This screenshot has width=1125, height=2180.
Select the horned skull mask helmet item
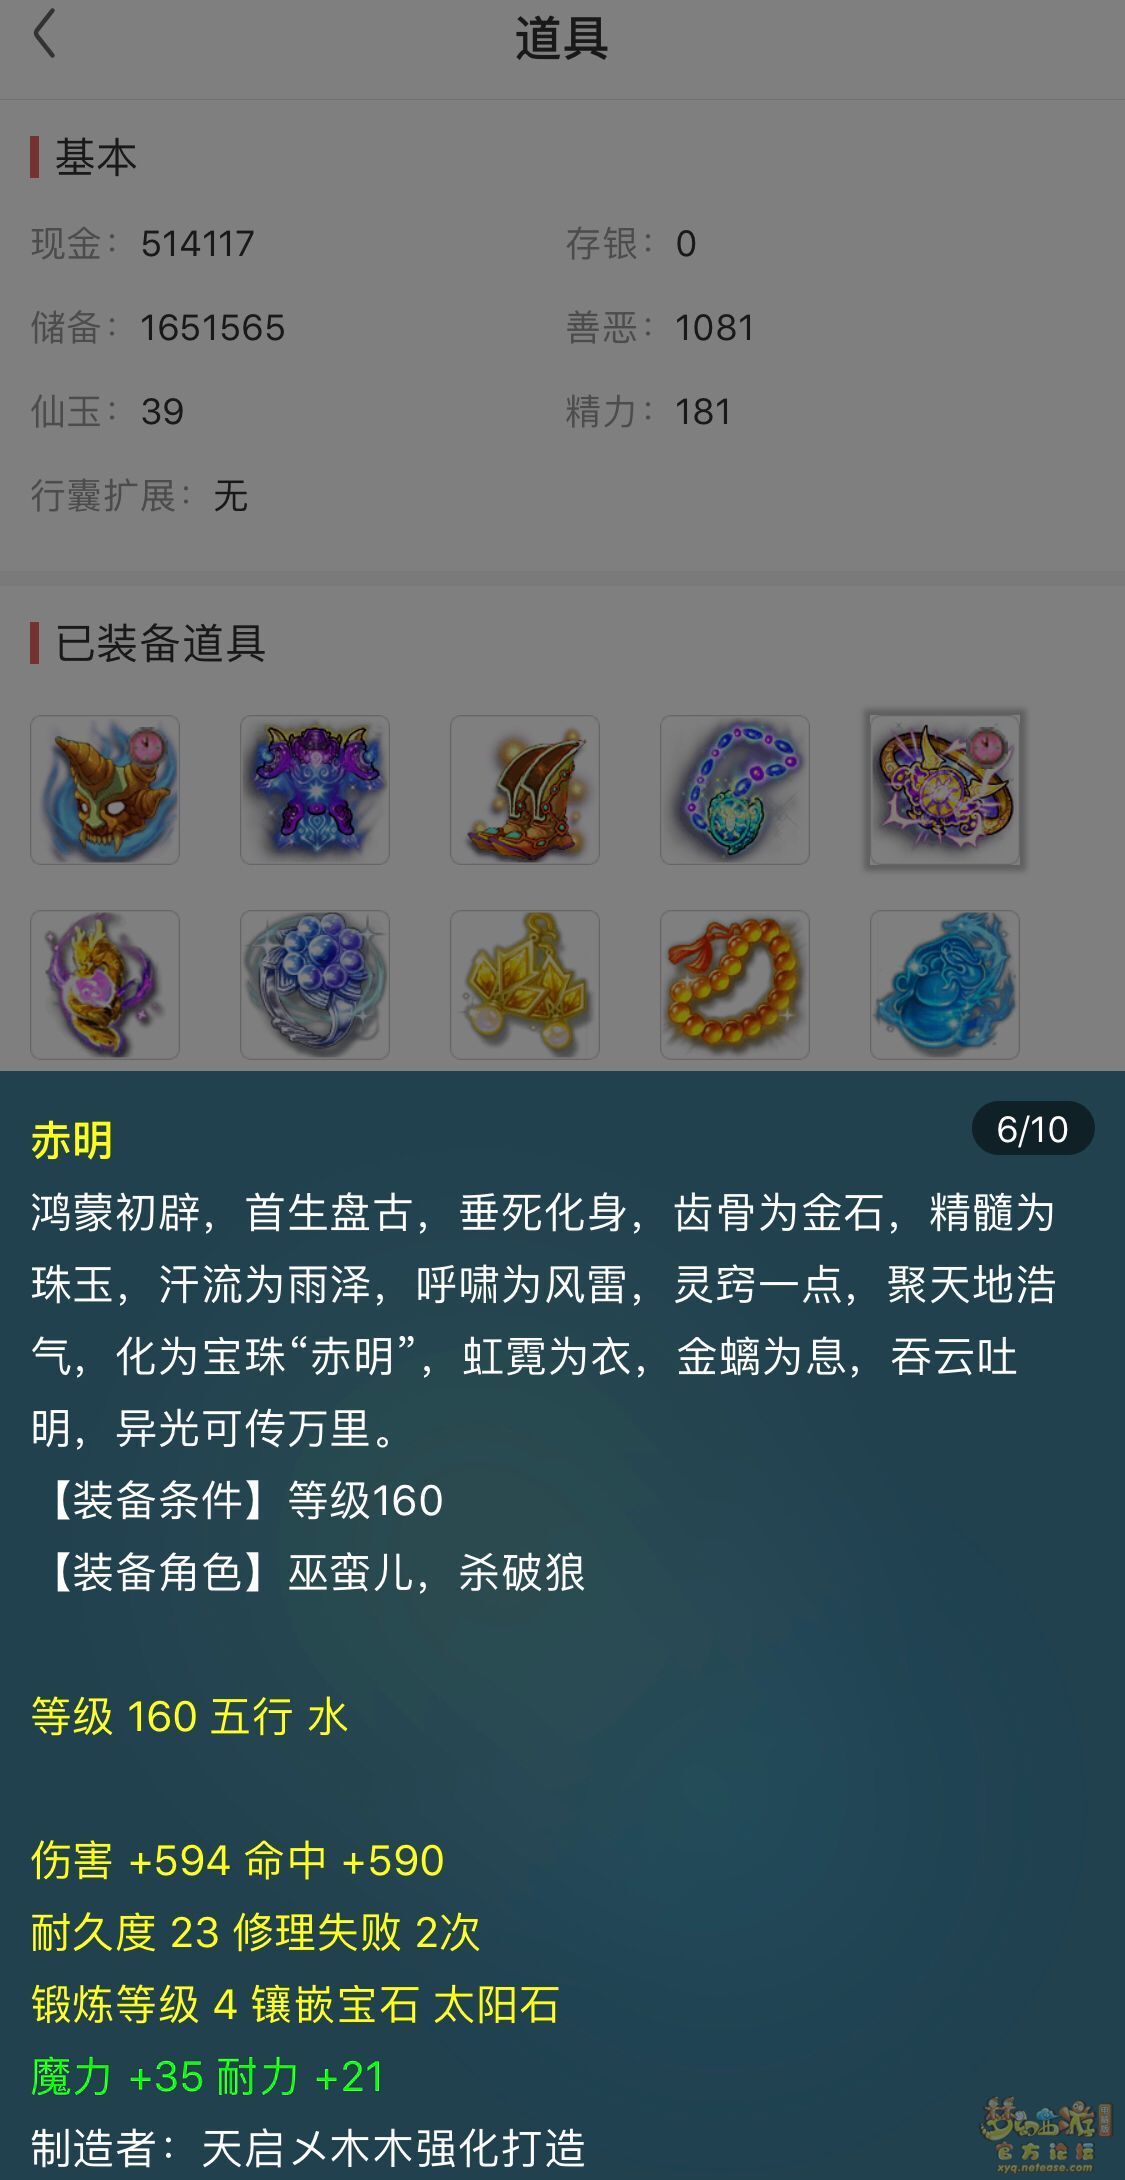tap(105, 790)
